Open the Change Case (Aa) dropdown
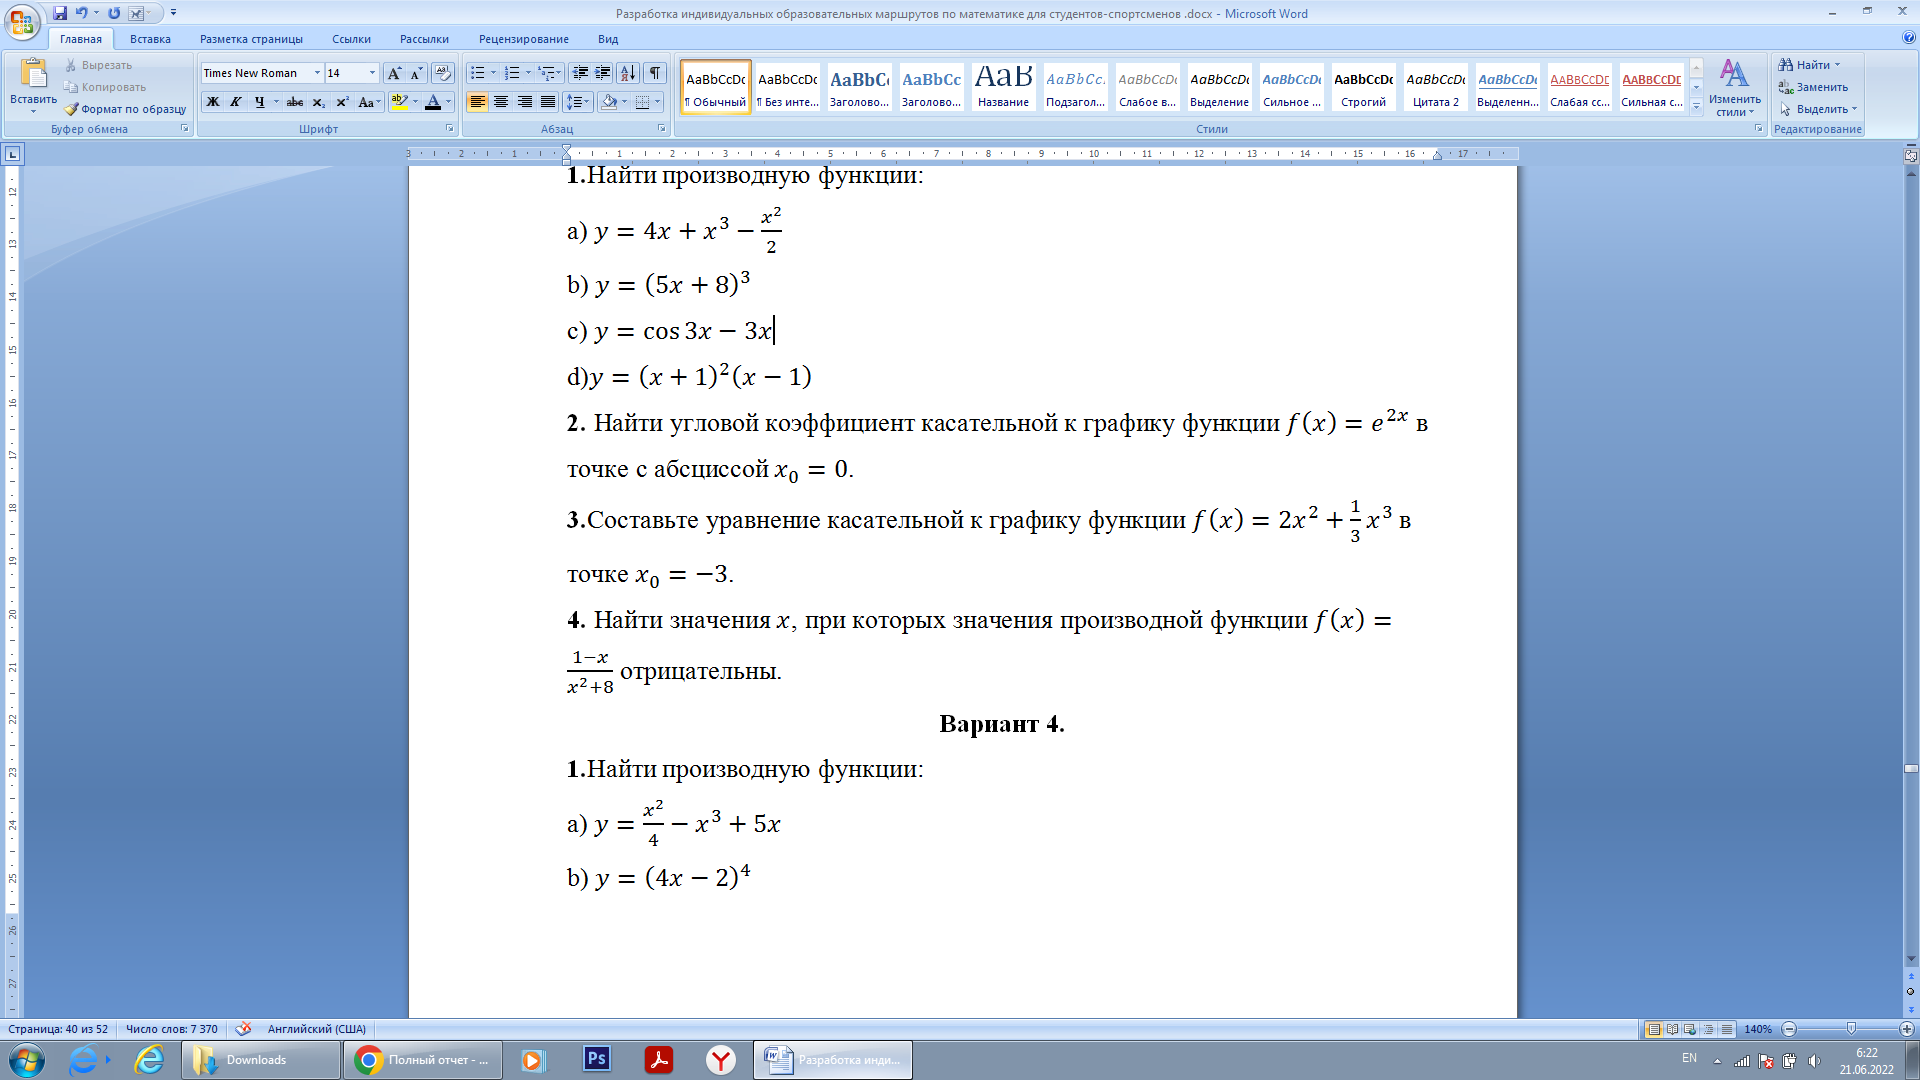Viewport: 1920px width, 1080px height. 369,102
